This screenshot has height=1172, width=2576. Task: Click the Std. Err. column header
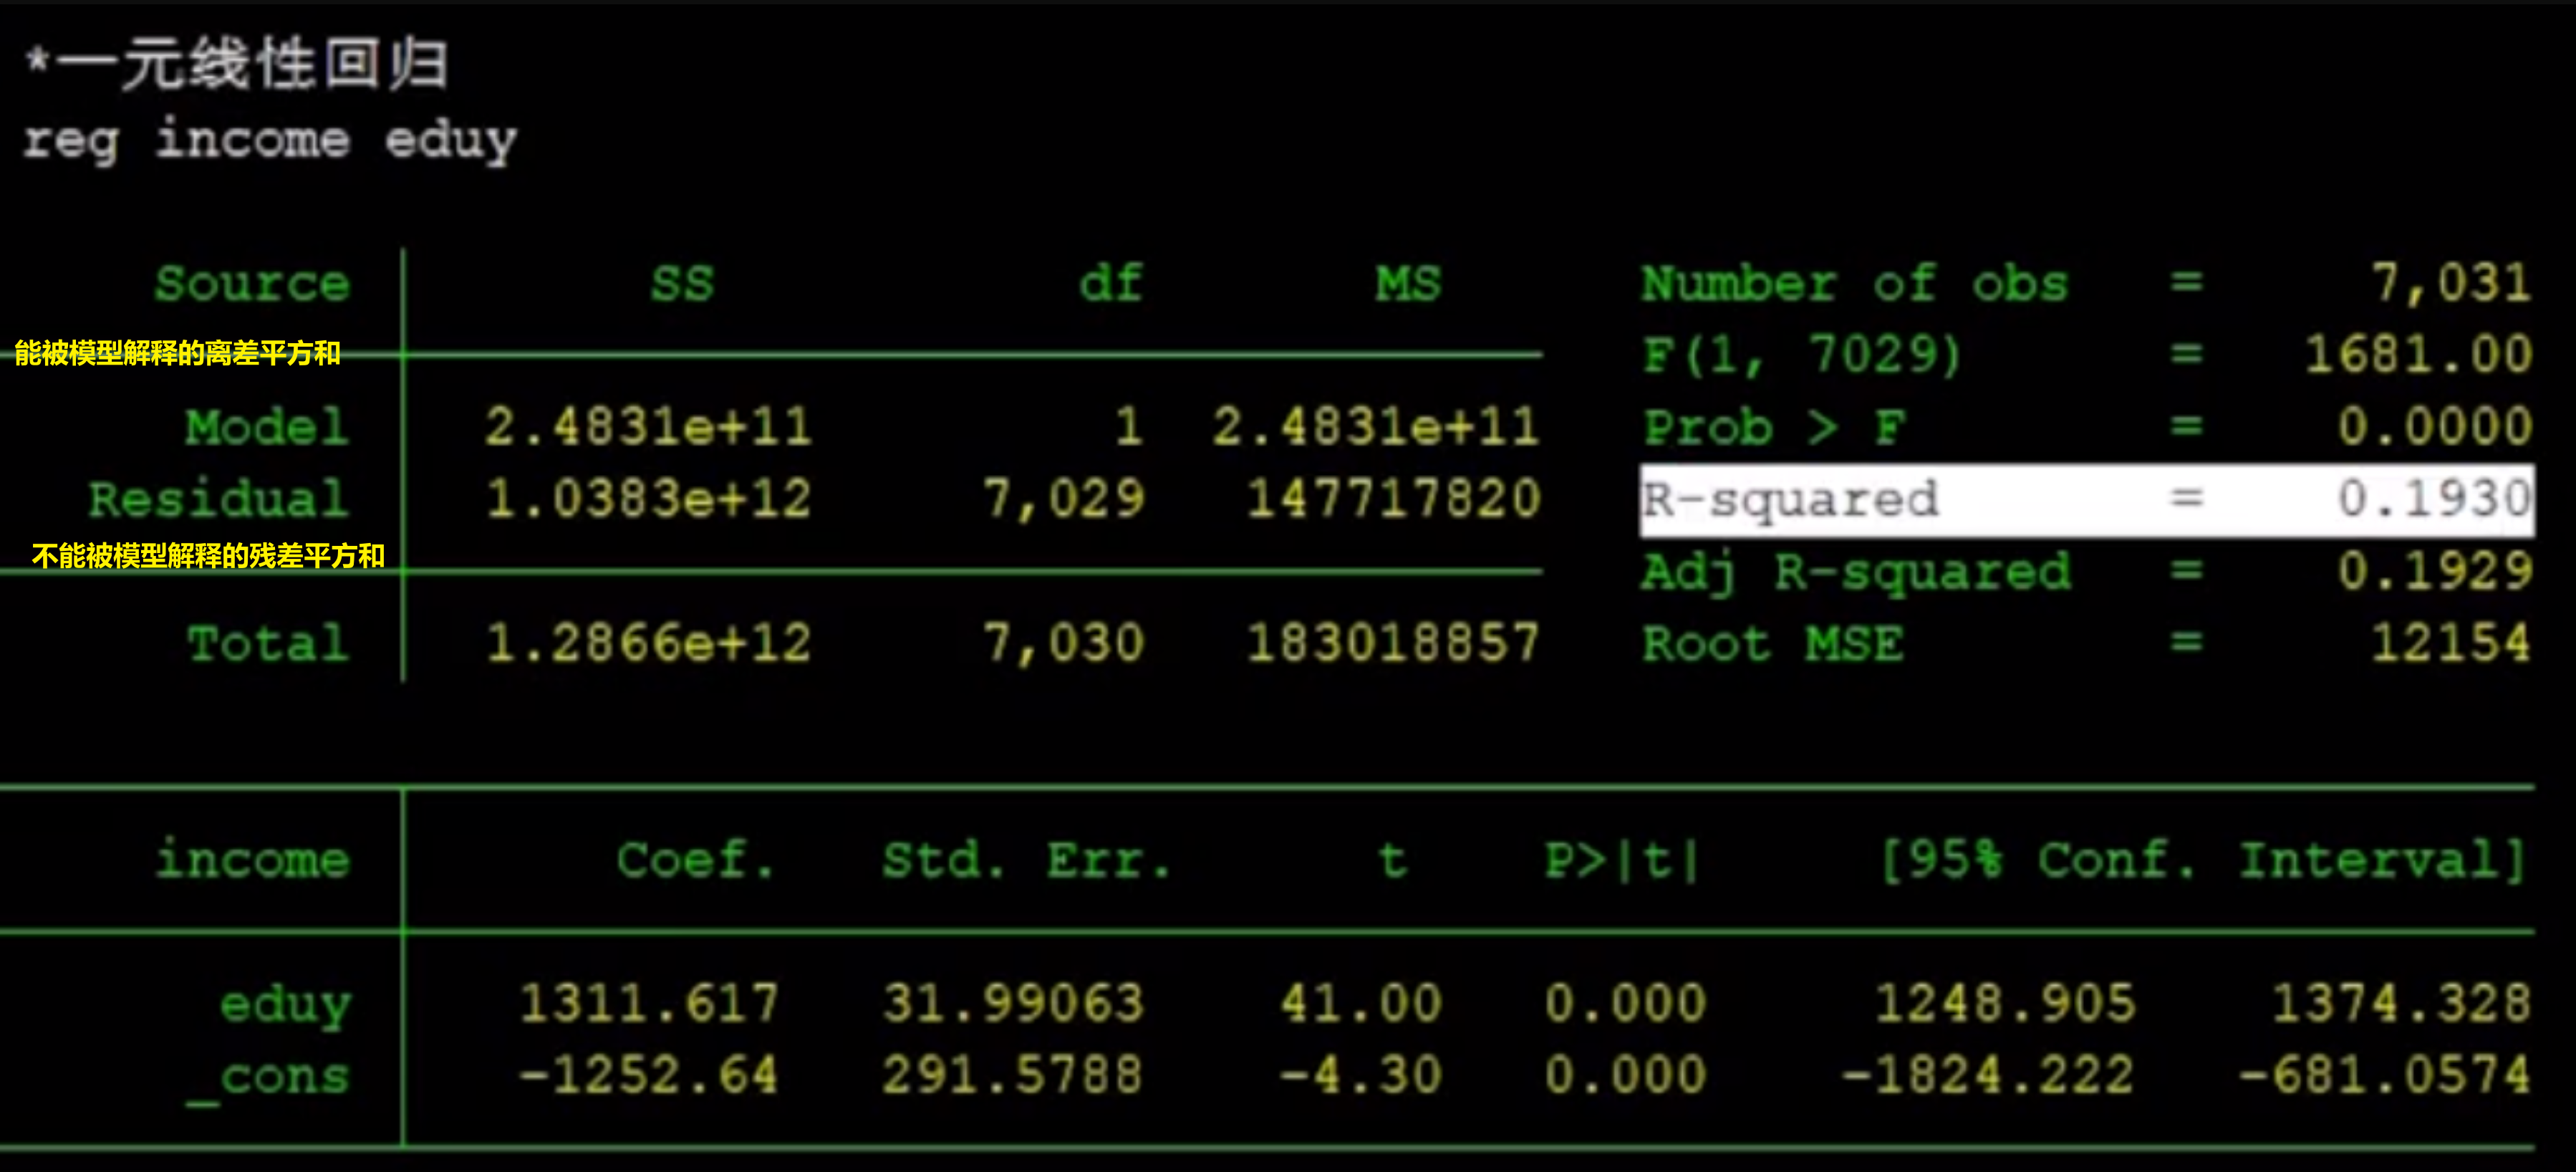tap(1026, 860)
